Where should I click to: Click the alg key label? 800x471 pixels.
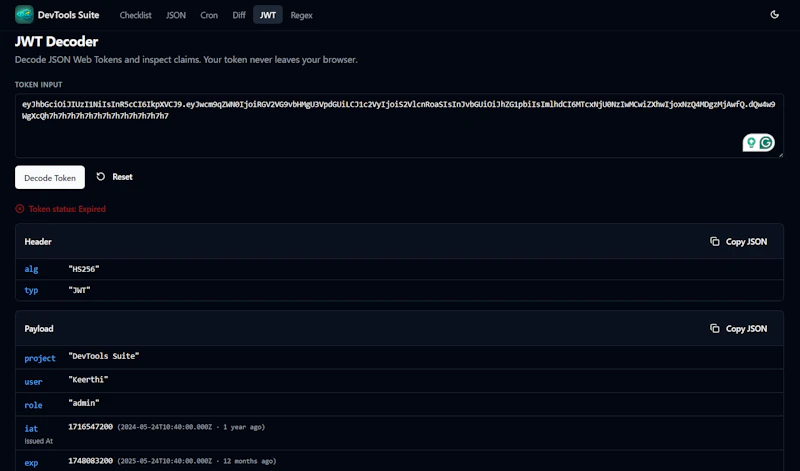[31, 269]
